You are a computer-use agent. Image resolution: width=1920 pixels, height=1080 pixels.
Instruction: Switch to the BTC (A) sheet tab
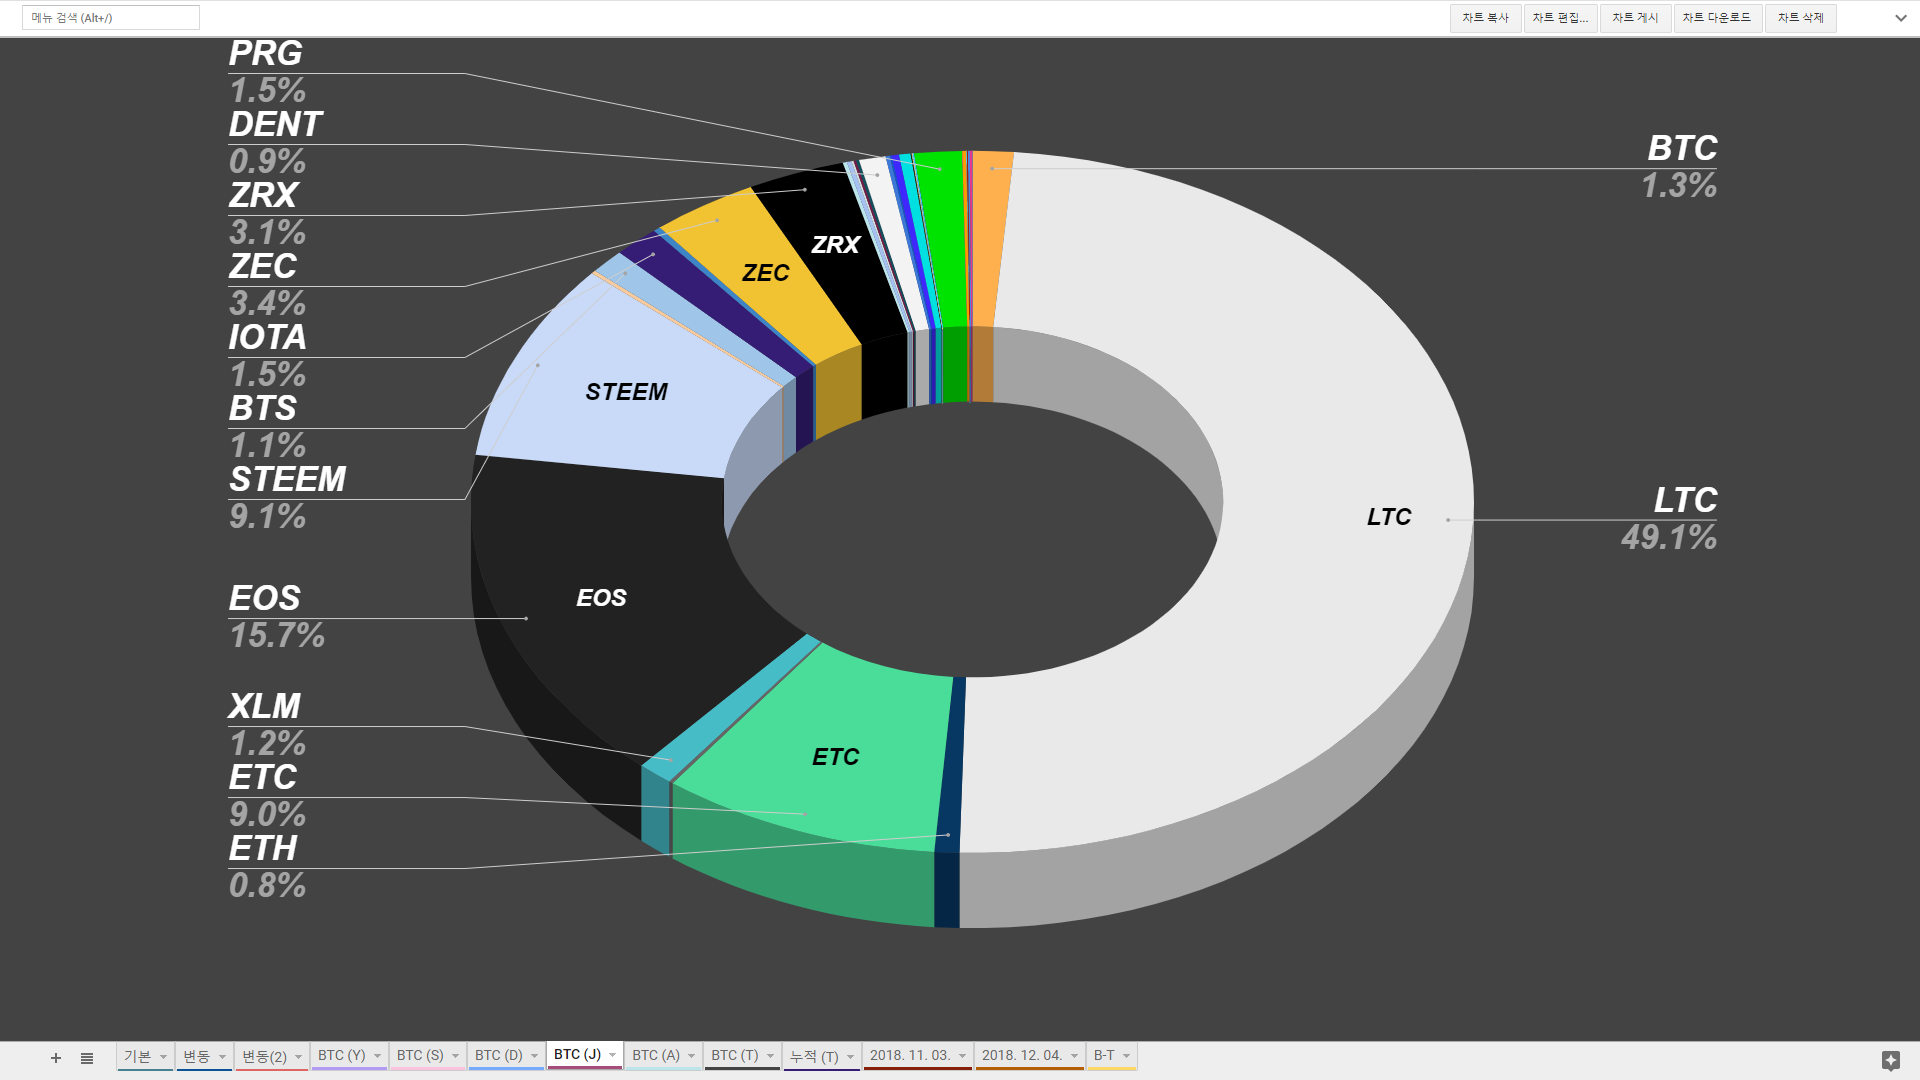[x=655, y=1054]
